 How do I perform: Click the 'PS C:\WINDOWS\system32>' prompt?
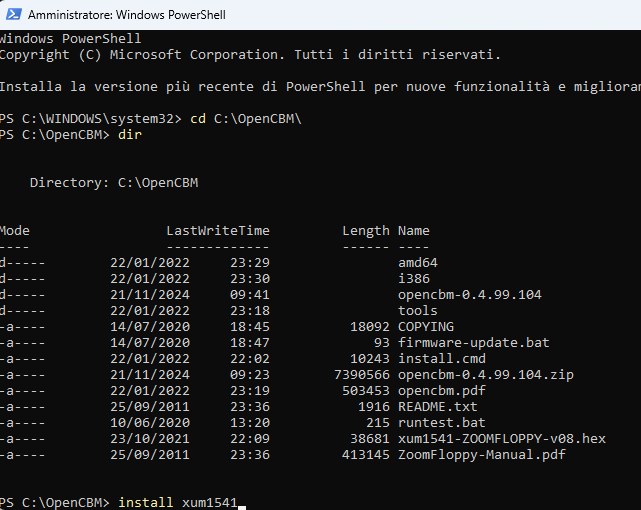click(90, 119)
